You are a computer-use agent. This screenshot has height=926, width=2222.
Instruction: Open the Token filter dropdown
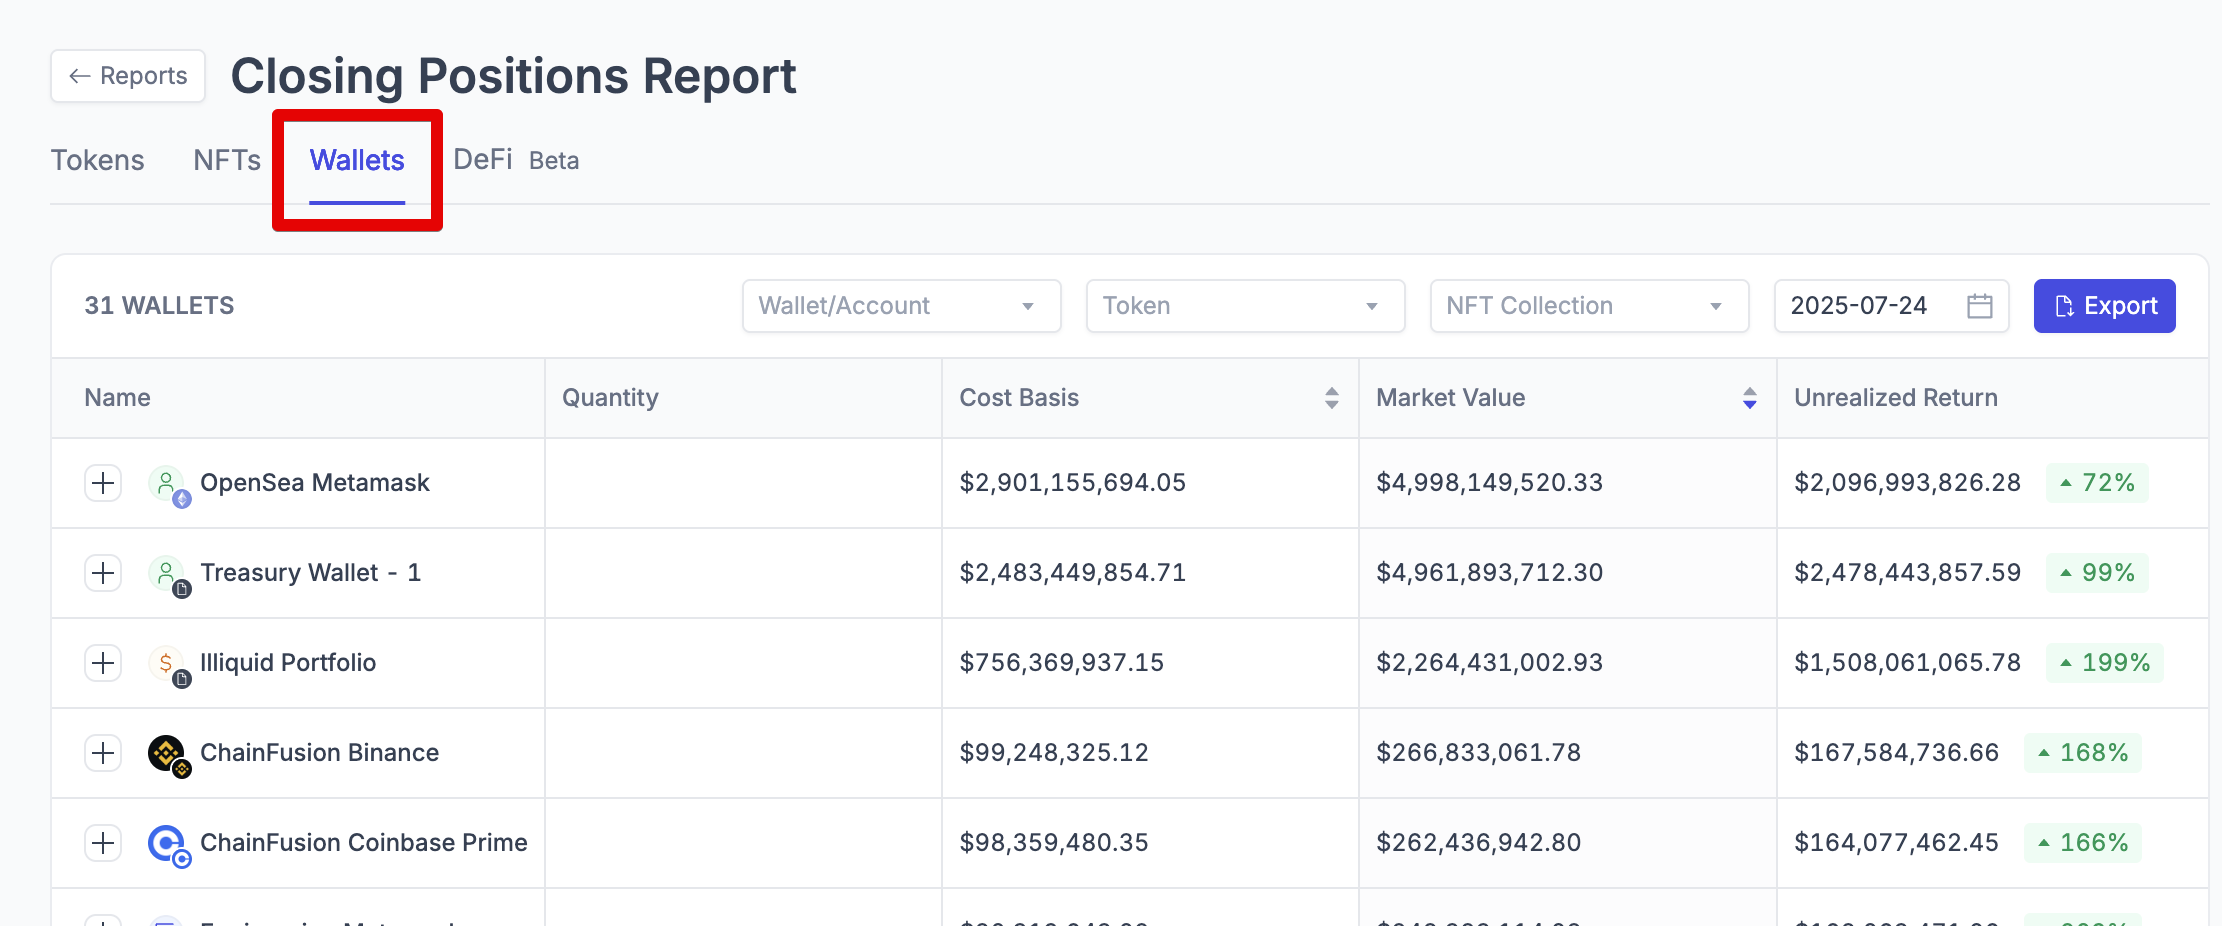[1244, 306]
